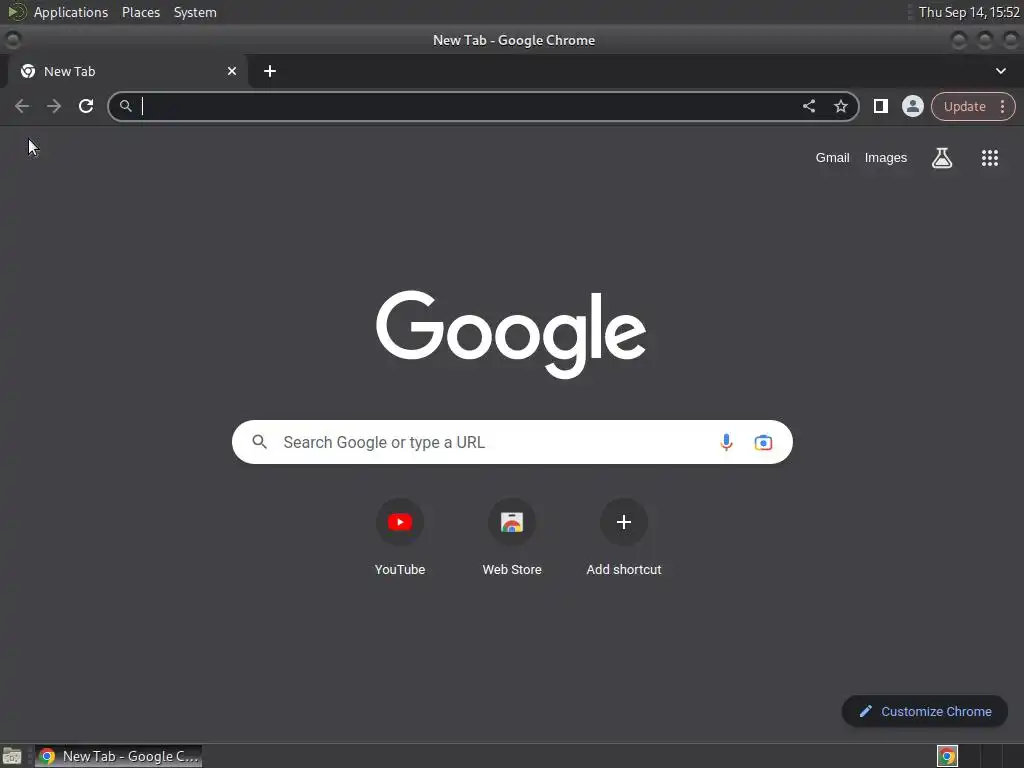
Task: Click the clock showing Thu Sep 14
Action: coord(968,12)
